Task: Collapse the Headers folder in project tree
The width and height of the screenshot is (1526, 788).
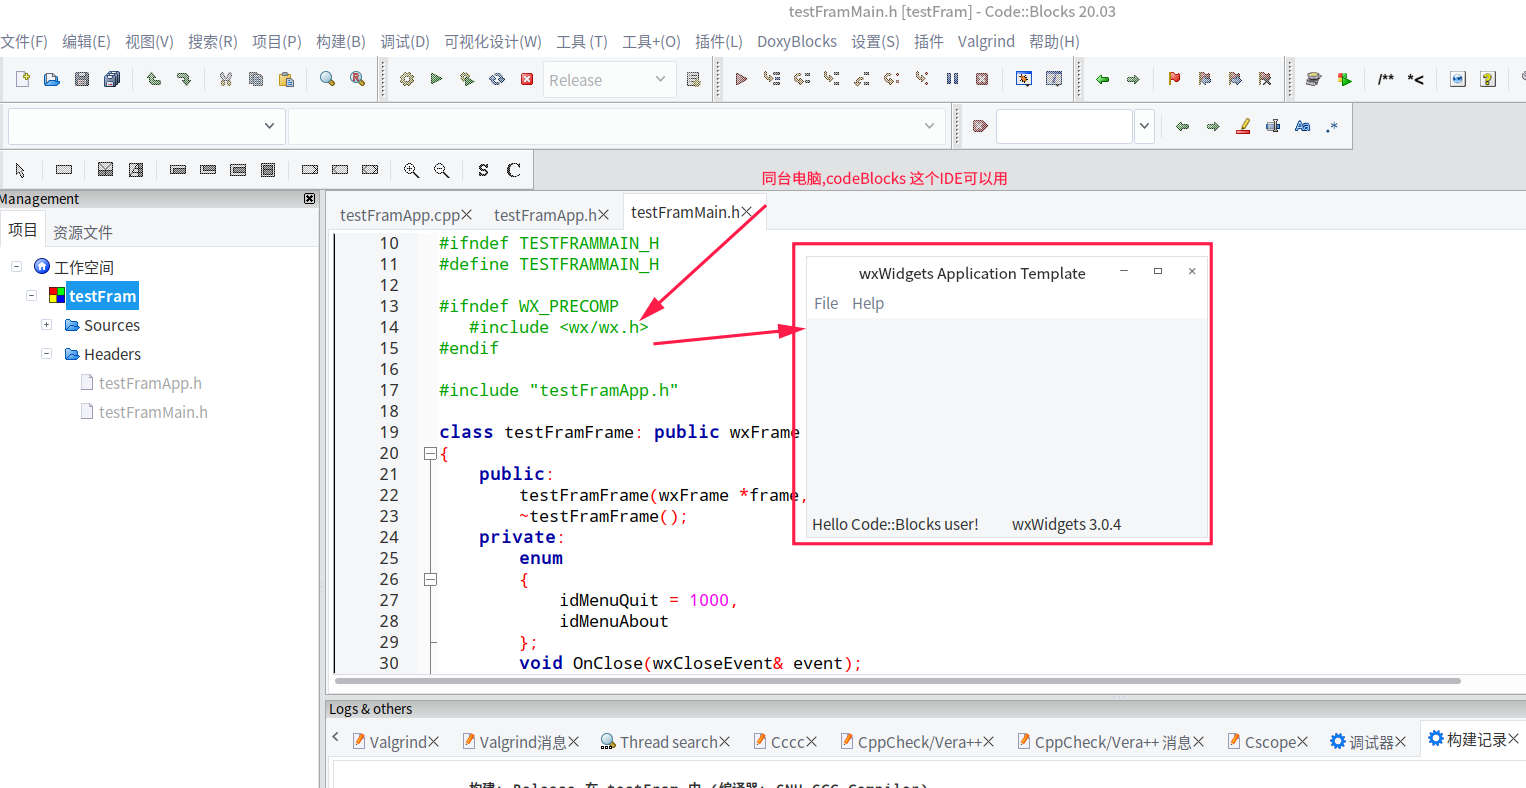Action: 46,353
